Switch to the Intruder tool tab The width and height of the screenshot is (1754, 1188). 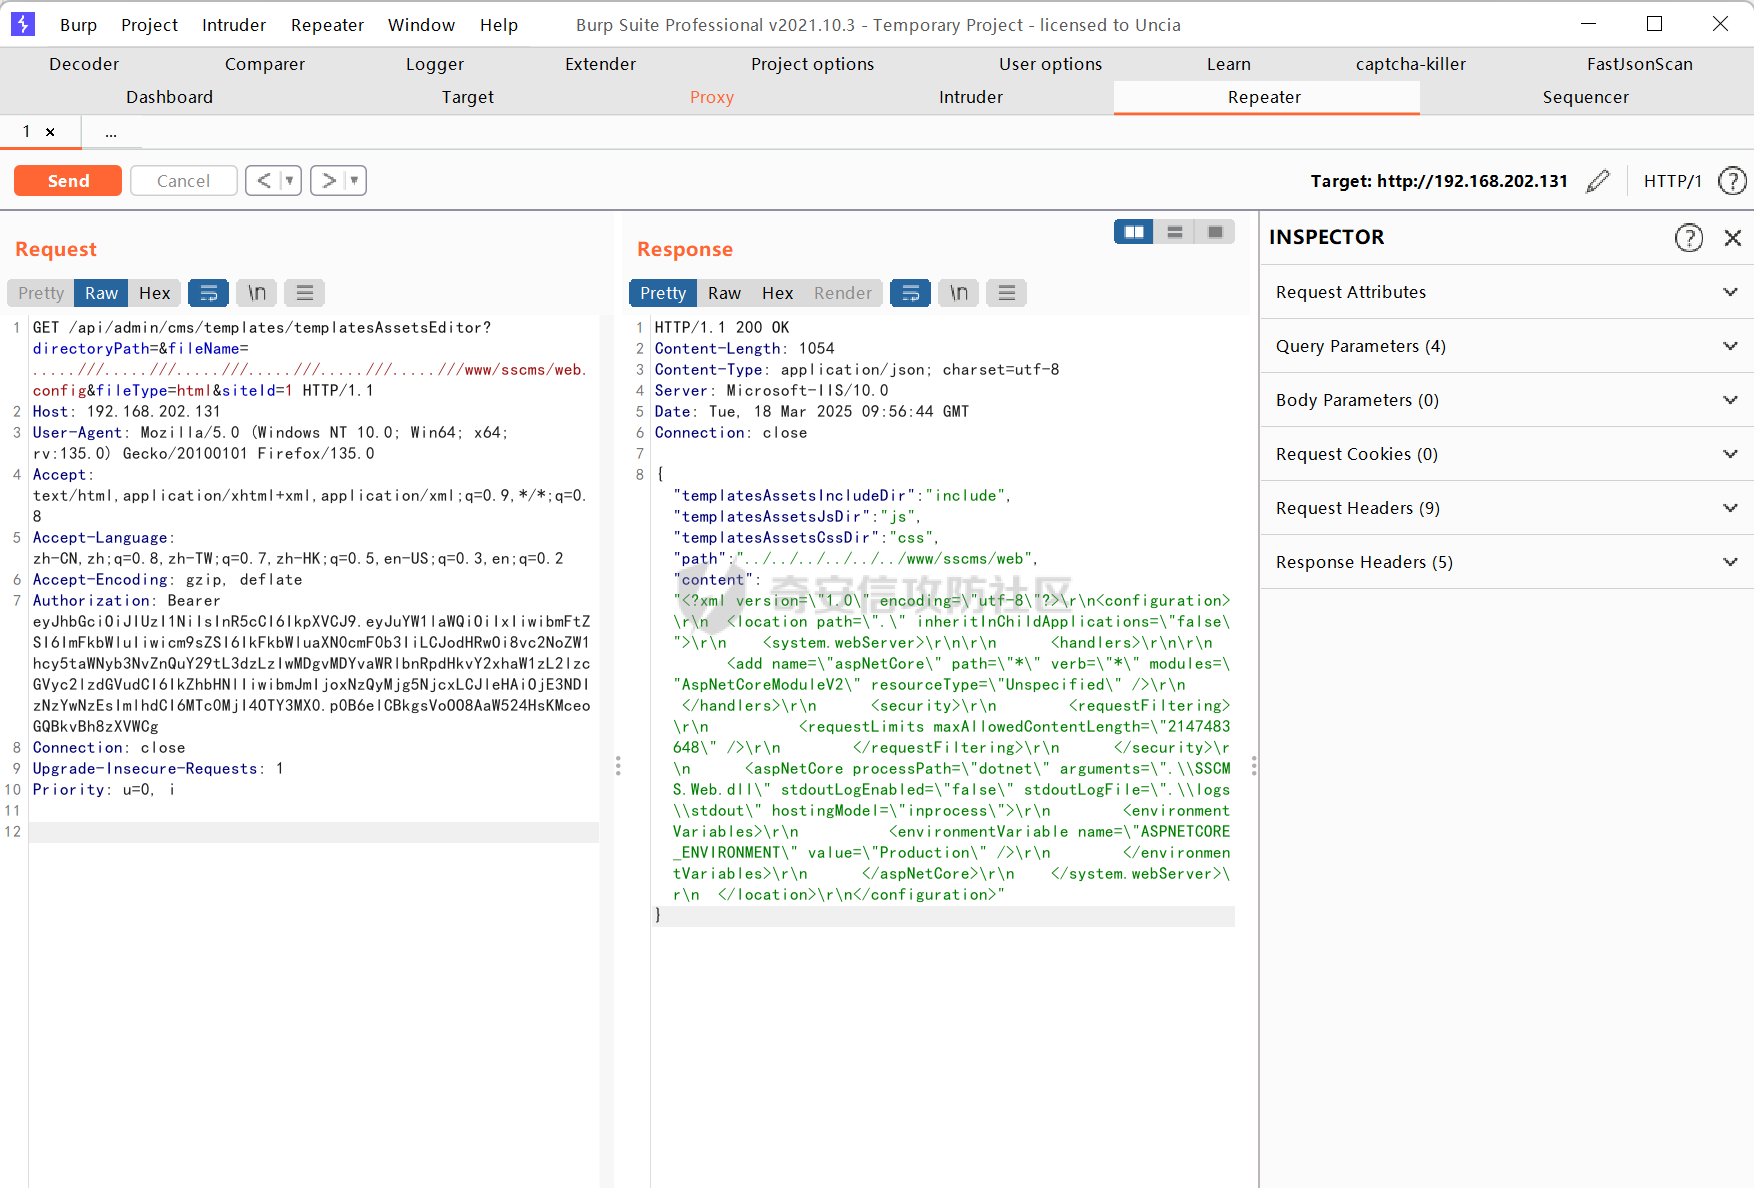(970, 97)
